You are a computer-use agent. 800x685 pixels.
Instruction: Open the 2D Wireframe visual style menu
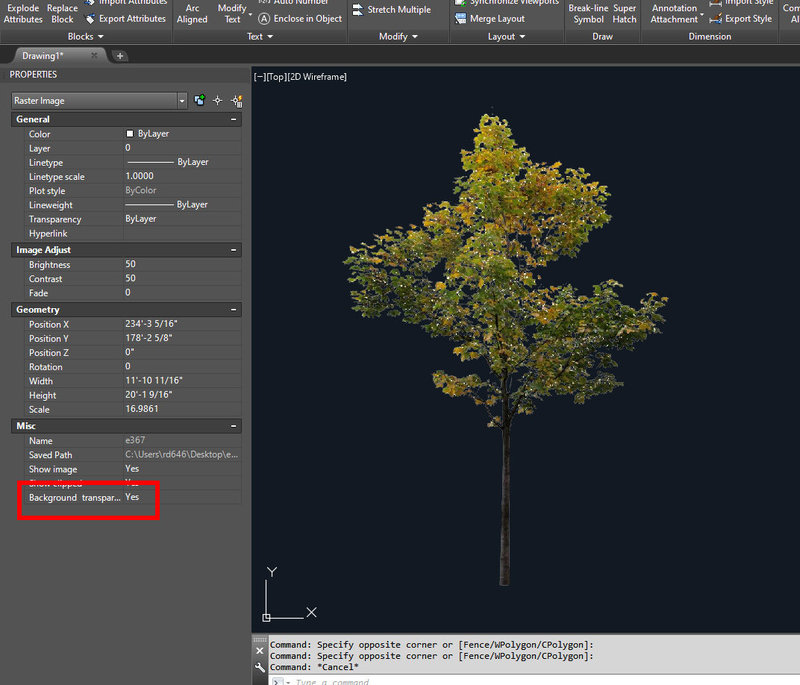(x=317, y=77)
